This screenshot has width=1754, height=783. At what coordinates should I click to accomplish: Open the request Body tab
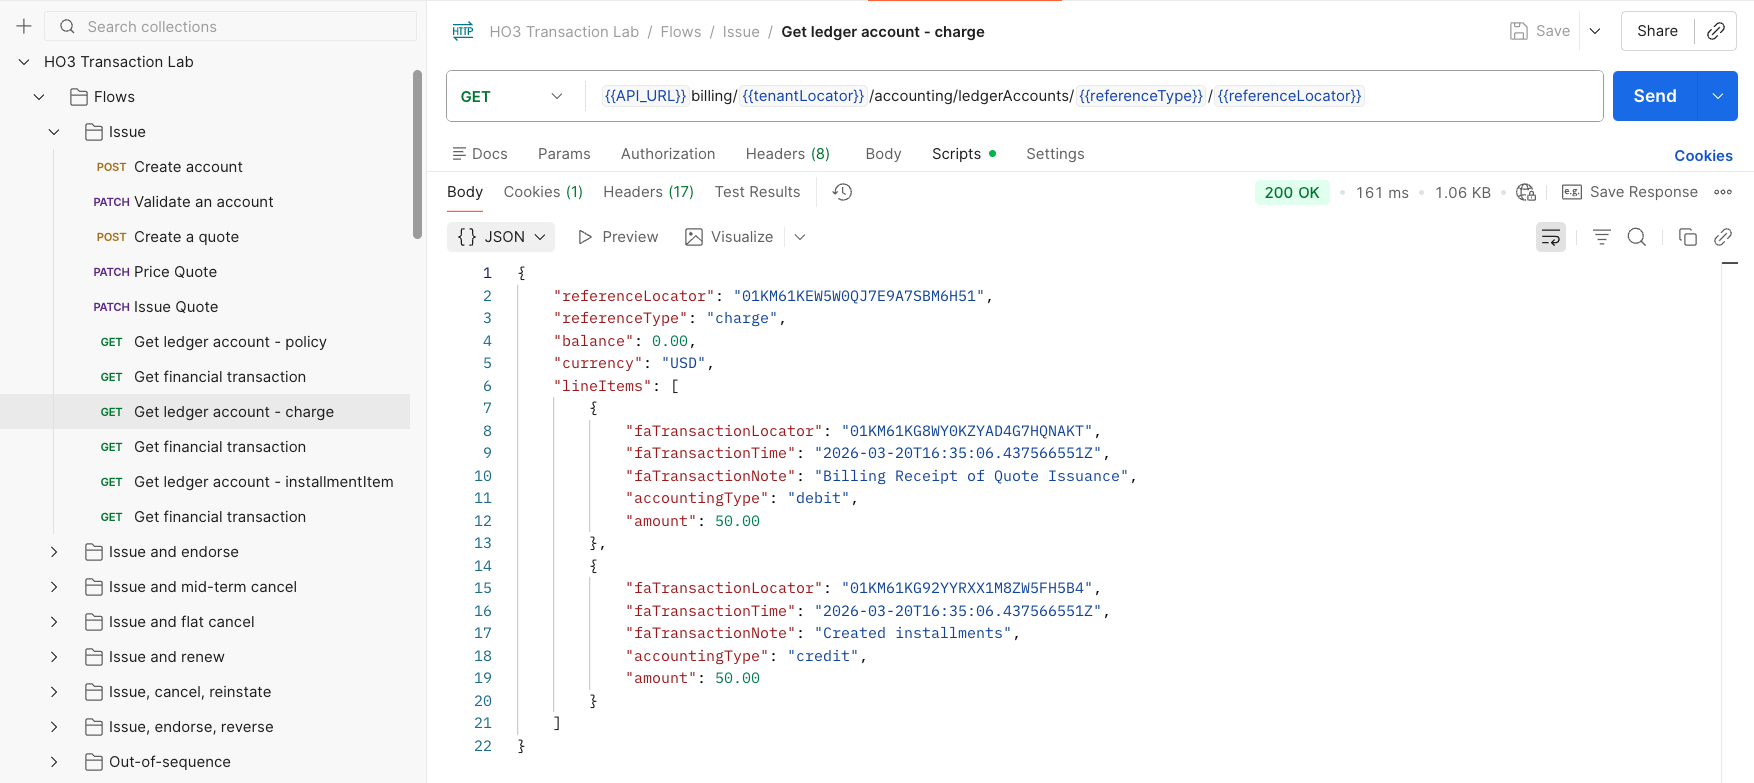coord(884,154)
